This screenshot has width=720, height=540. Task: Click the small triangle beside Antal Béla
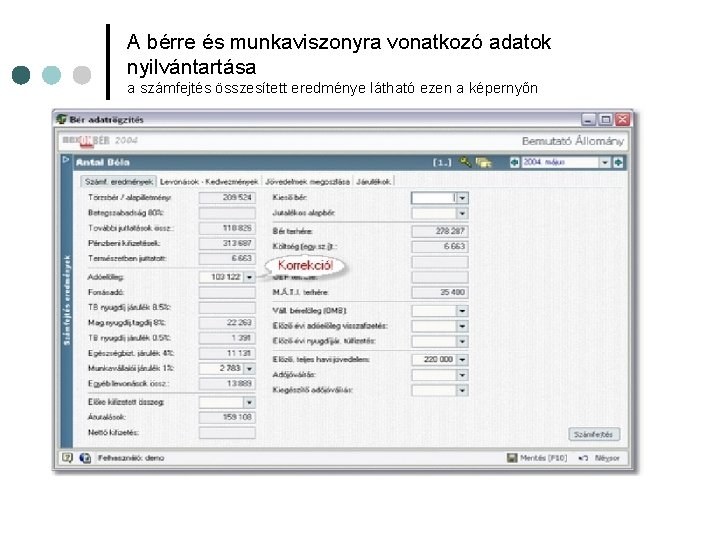click(x=66, y=159)
